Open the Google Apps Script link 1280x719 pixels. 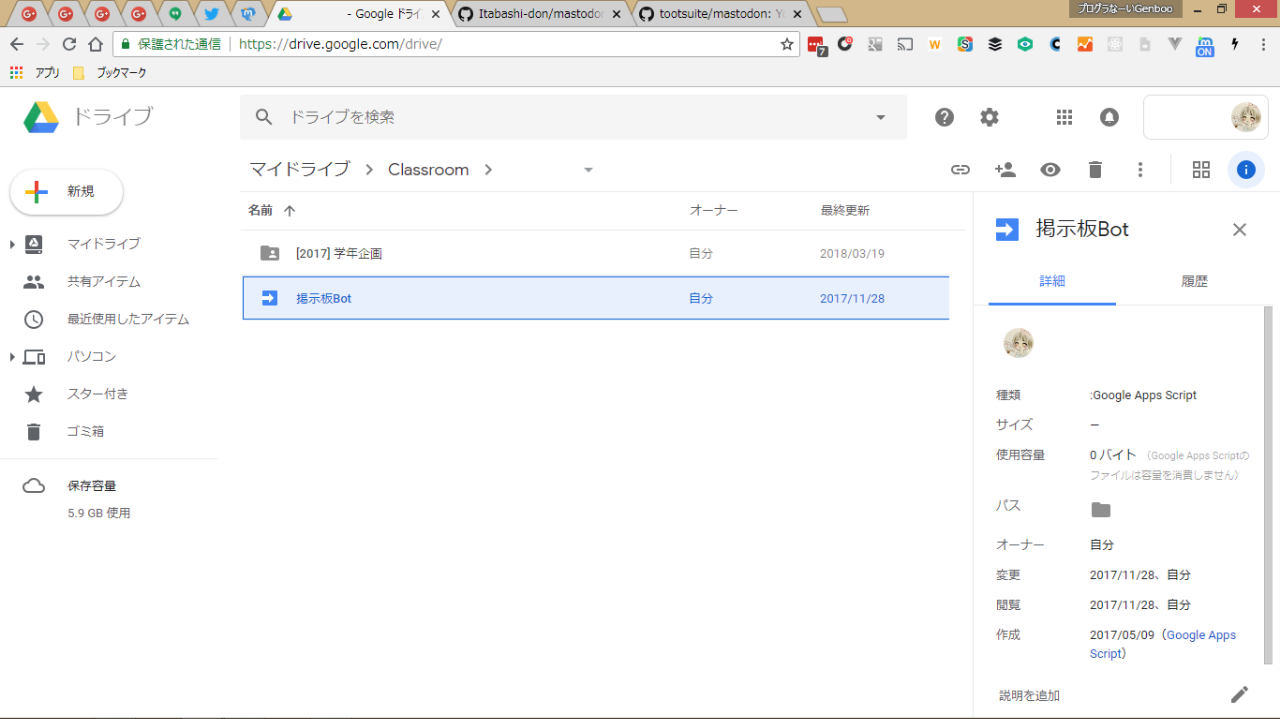click(x=1200, y=636)
